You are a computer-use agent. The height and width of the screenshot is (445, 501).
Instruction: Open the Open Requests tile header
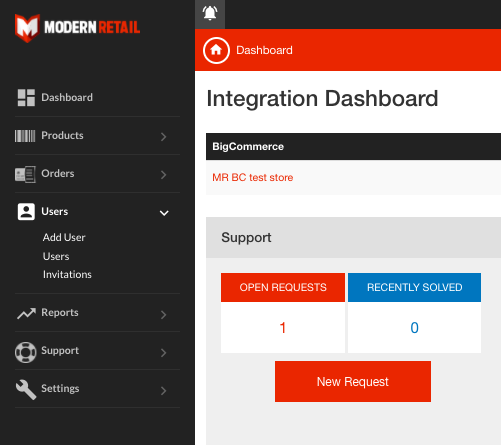coord(283,287)
